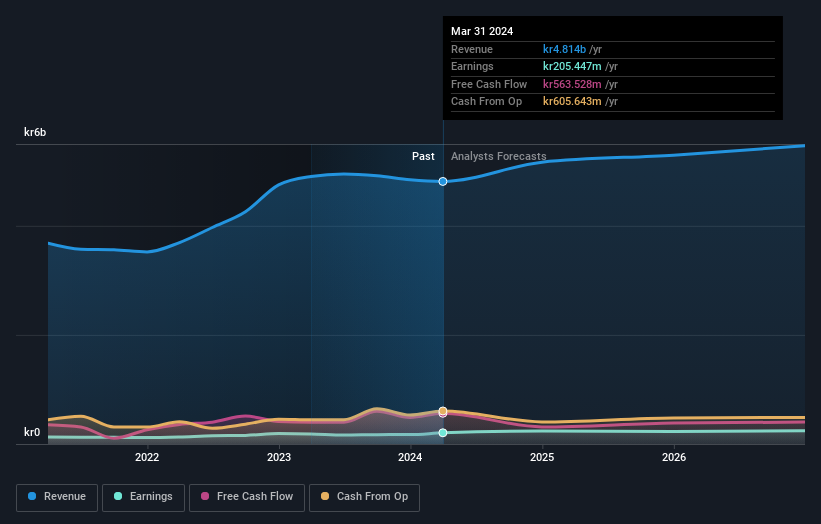Screen dimensions: 821x524
Task: Click the Revenue data point marker on the blue line
Action: 443,182
